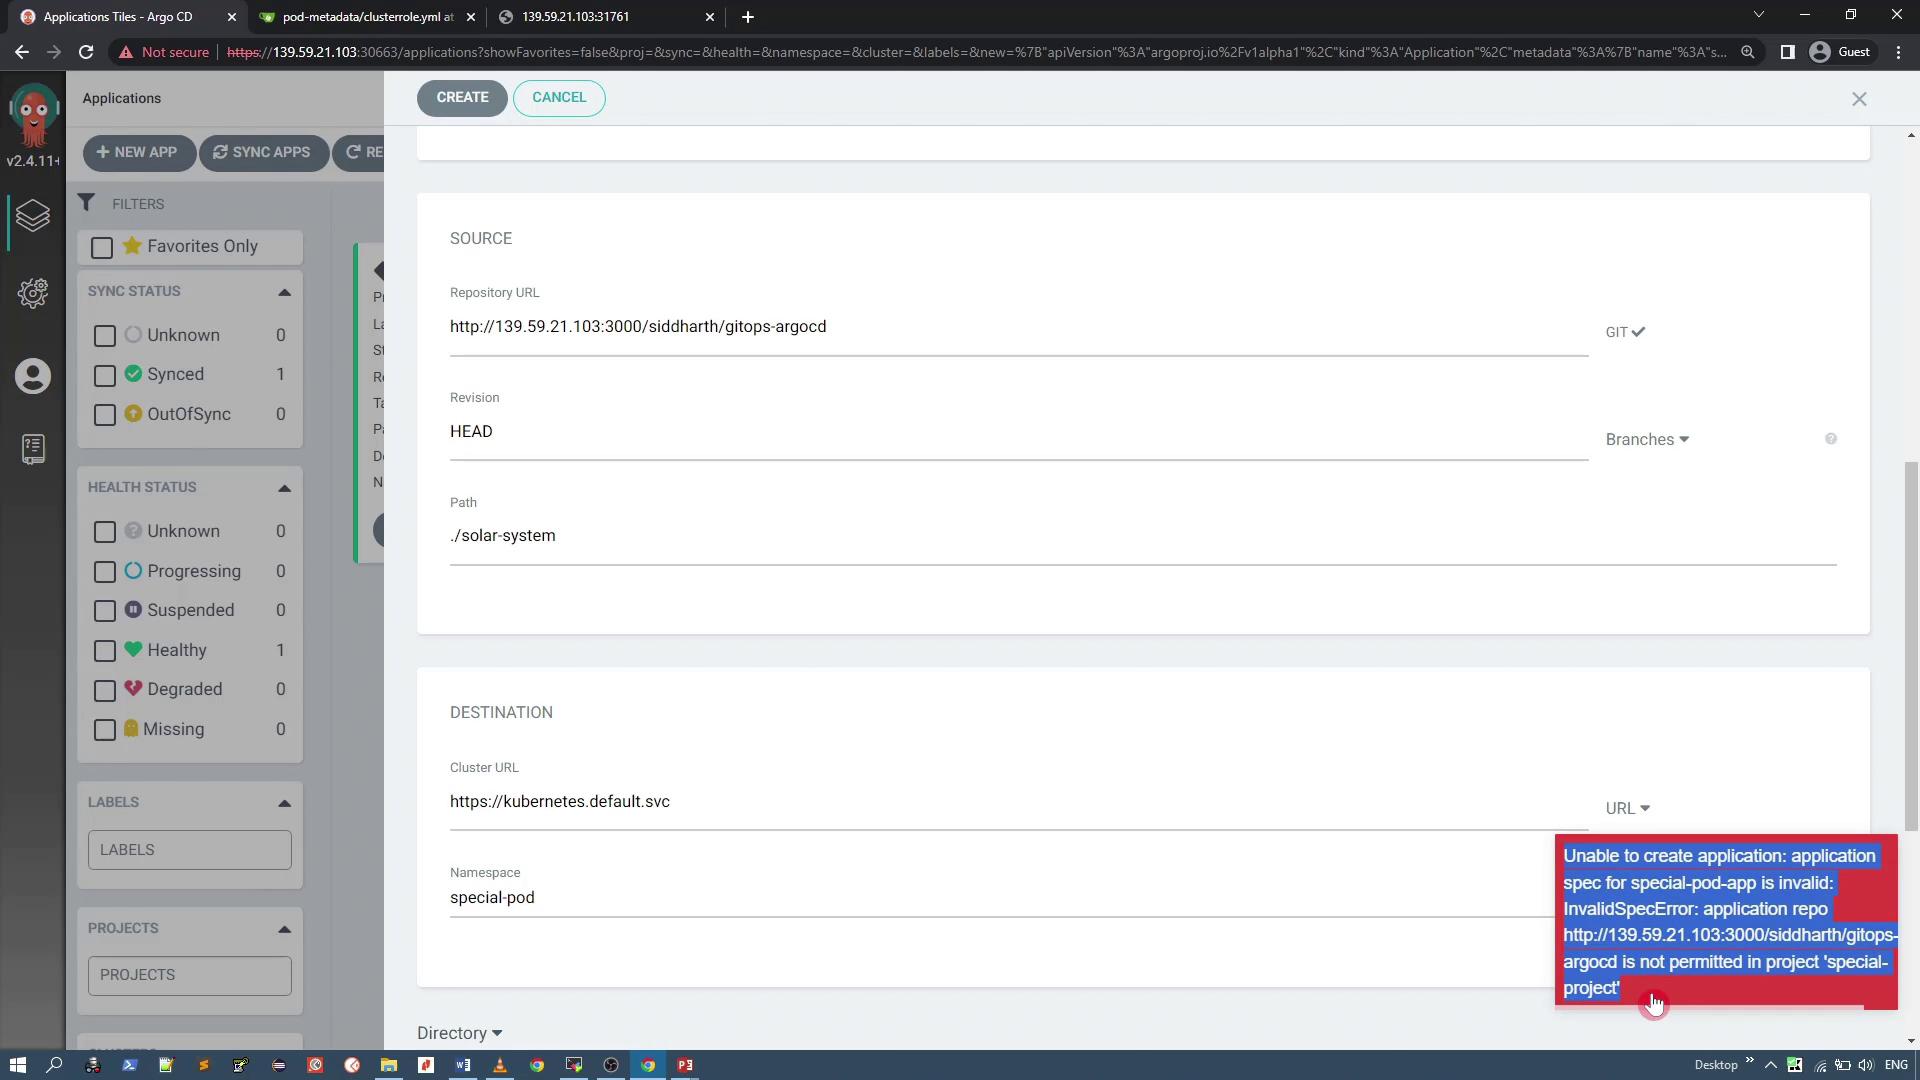Click the panel vertical scrollbar
The height and width of the screenshot is (1080, 1920).
(1911, 645)
